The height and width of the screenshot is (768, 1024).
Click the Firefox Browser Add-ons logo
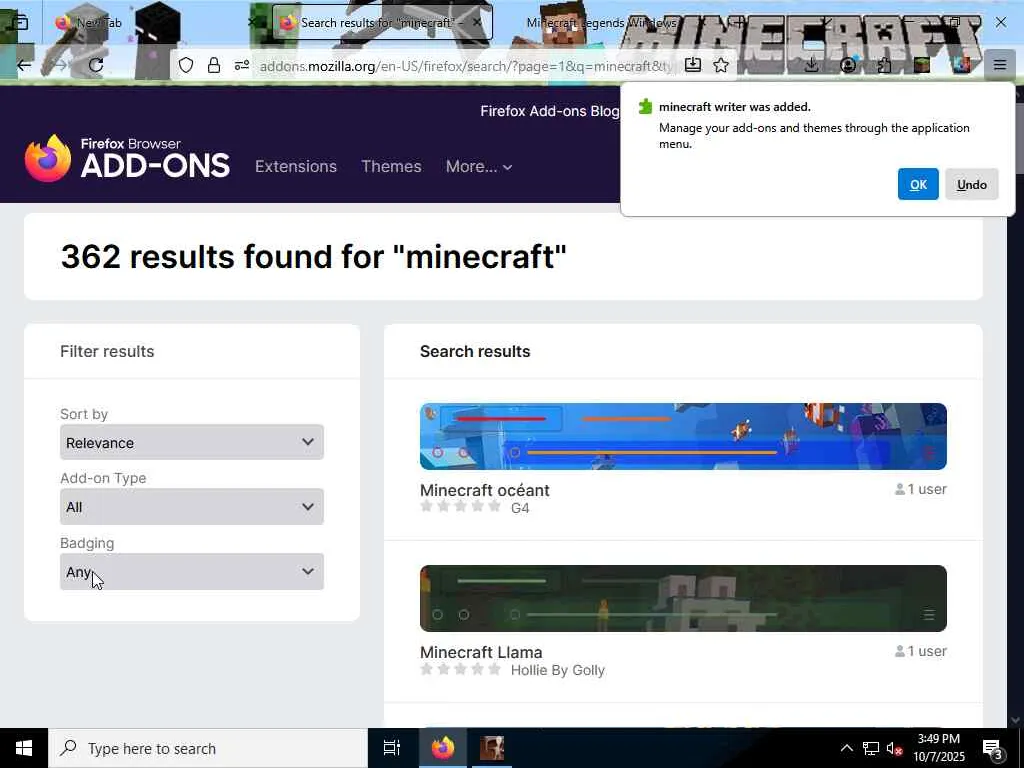pyautogui.click(x=127, y=158)
